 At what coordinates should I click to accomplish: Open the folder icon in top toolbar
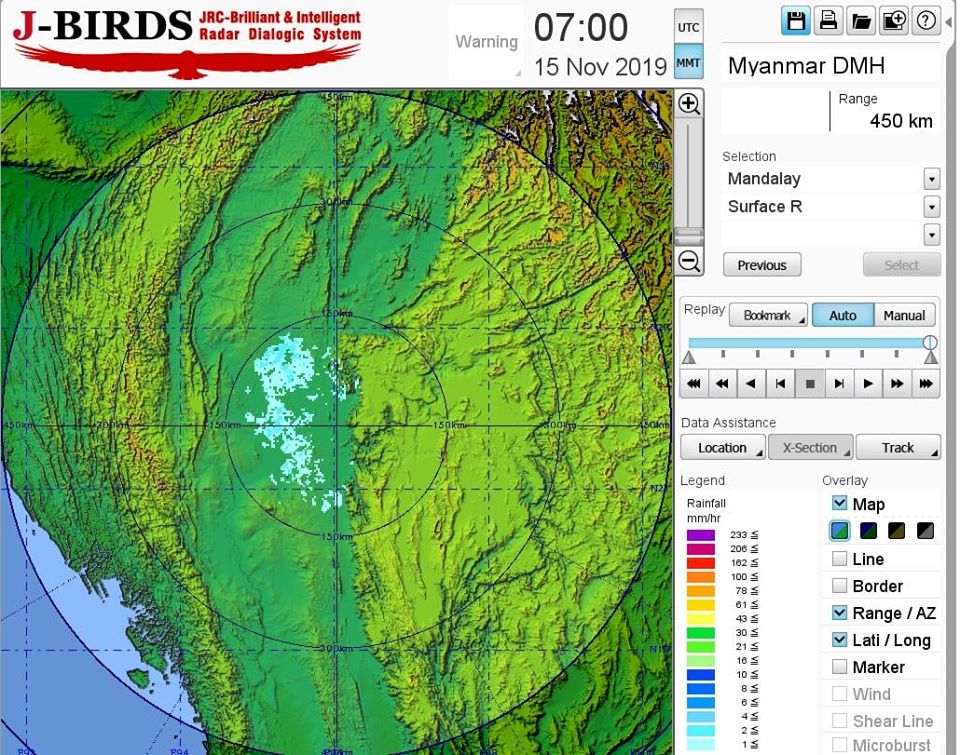pos(860,20)
